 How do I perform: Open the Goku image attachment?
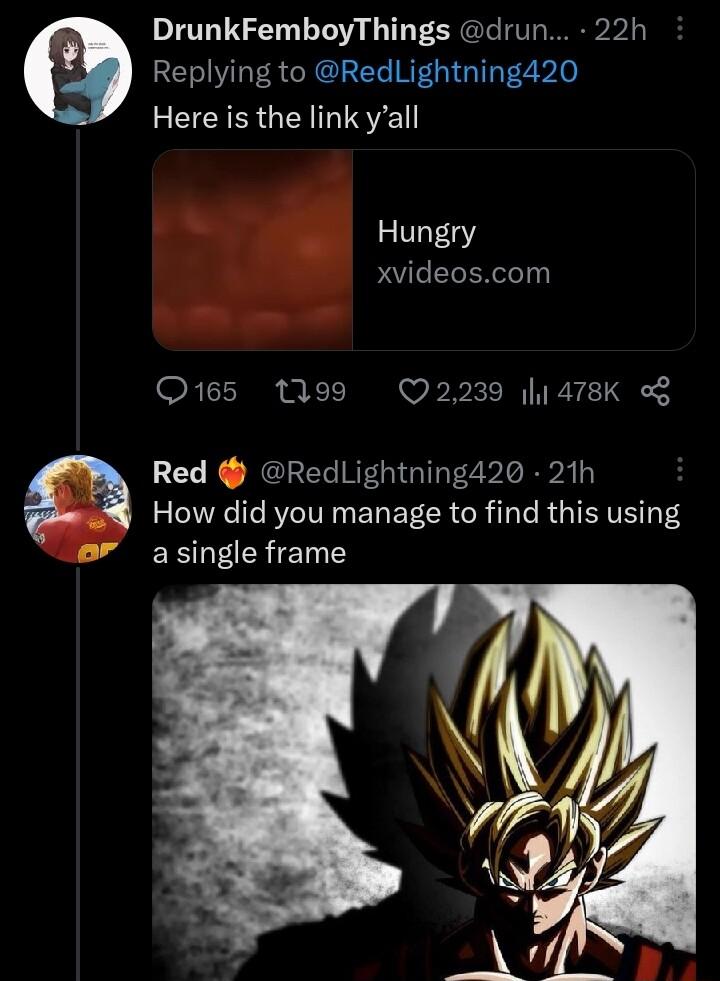[424, 782]
